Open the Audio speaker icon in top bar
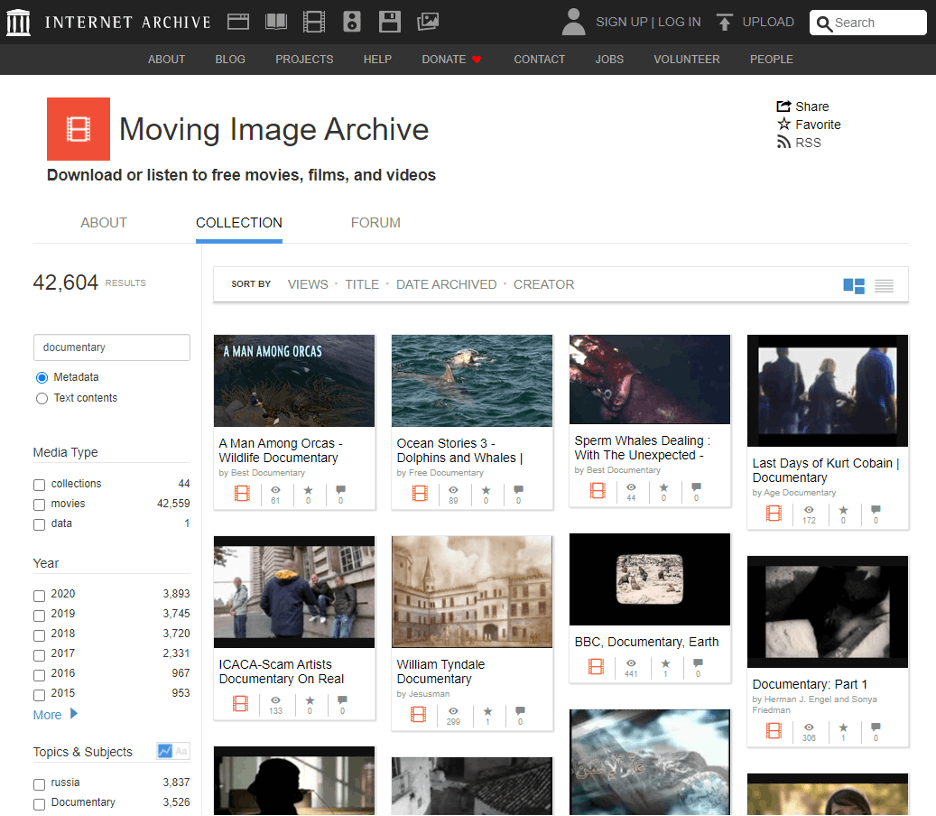 [x=352, y=22]
